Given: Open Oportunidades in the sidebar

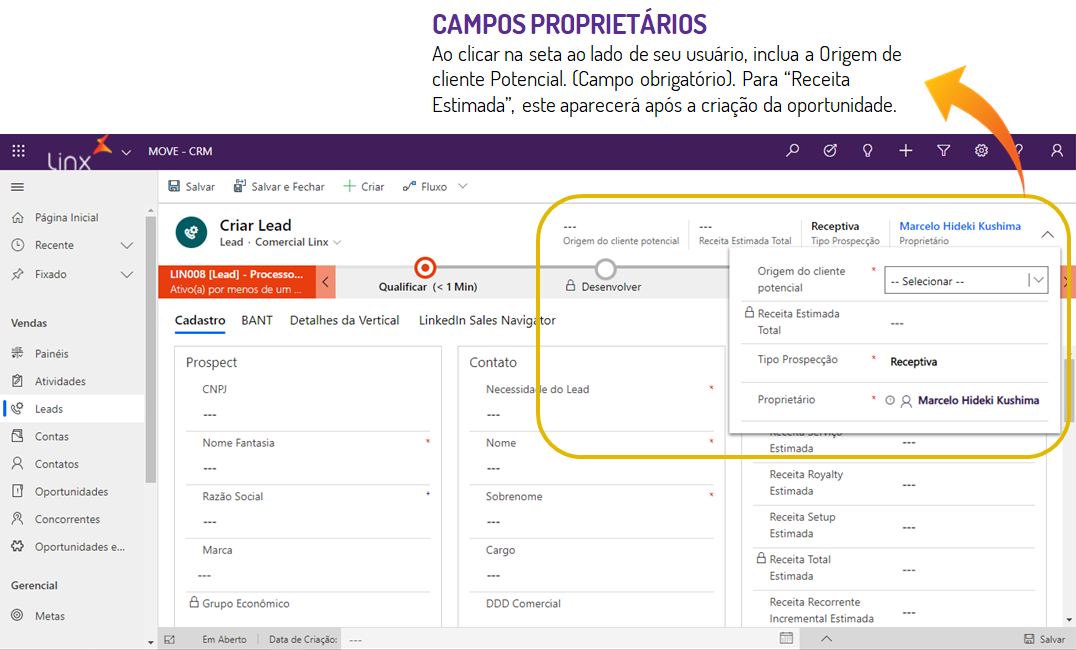Looking at the screenshot, I should click(x=72, y=491).
